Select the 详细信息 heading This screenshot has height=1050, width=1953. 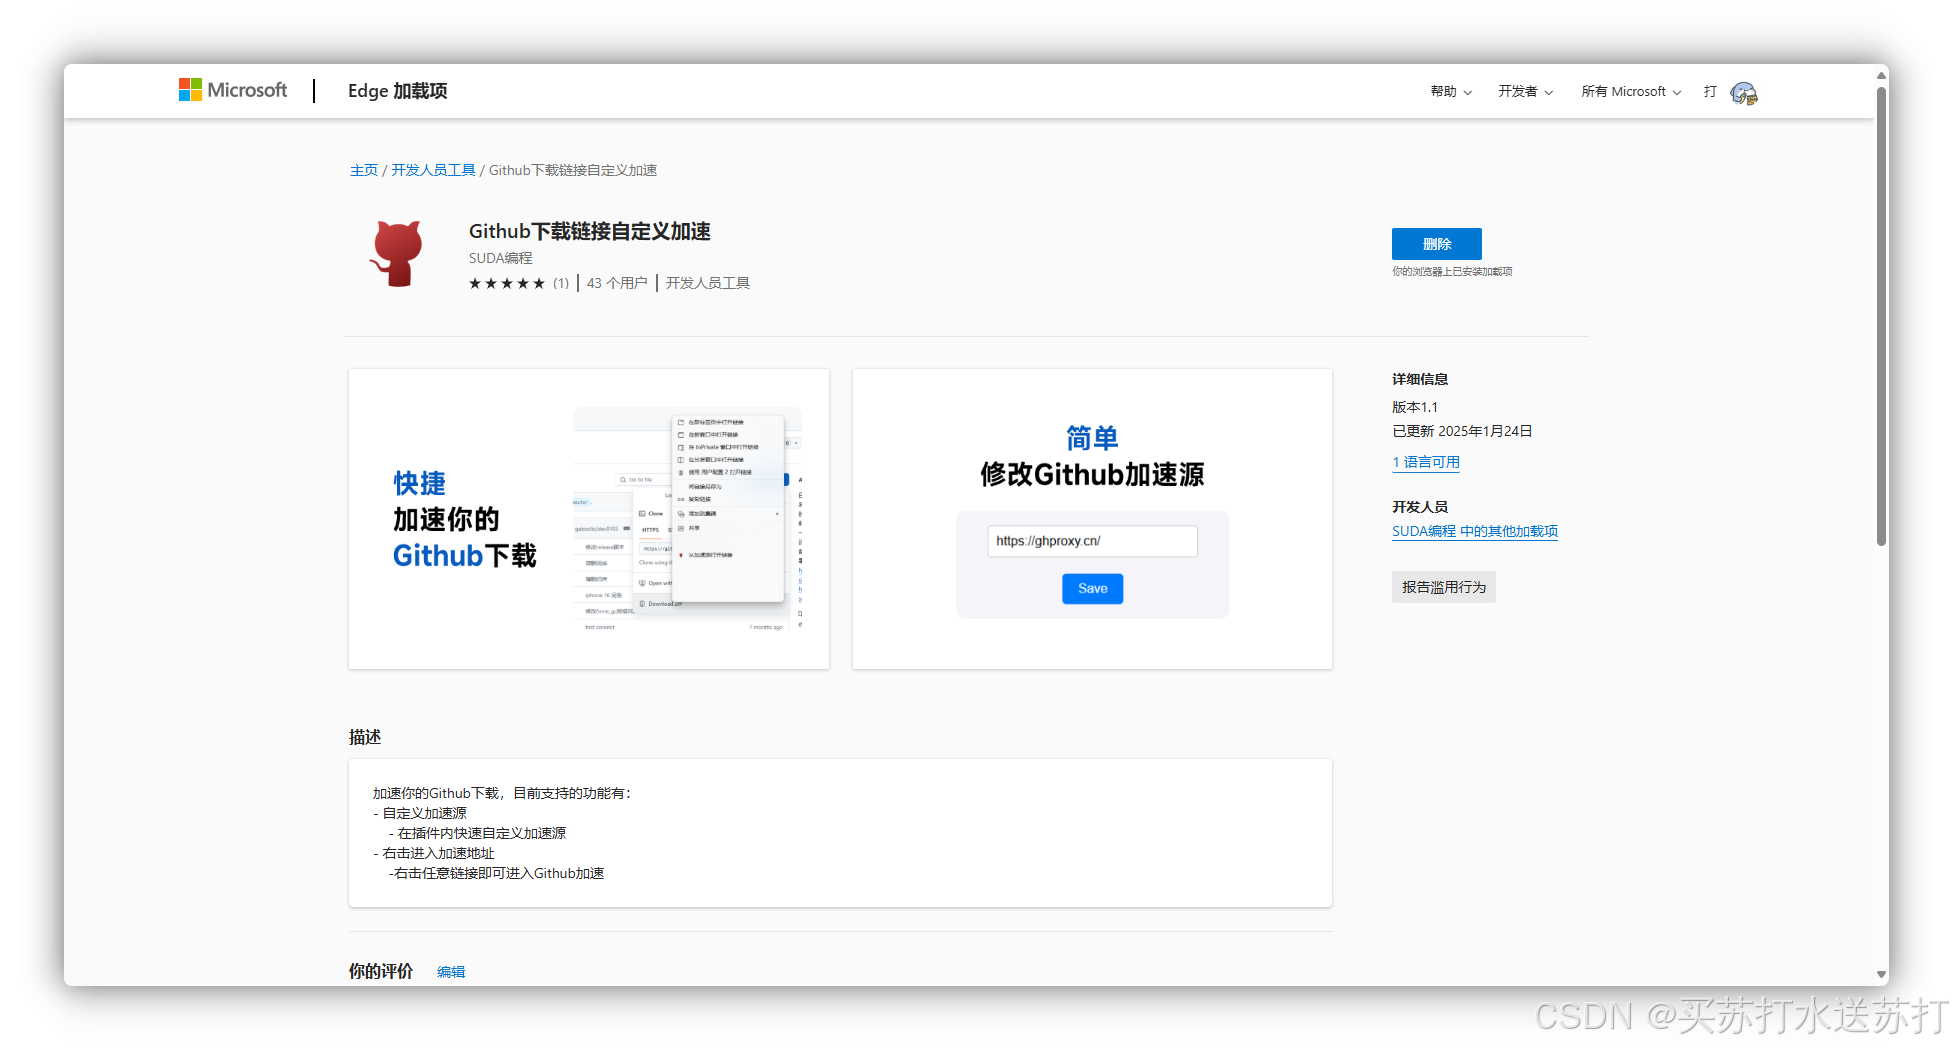pos(1420,379)
